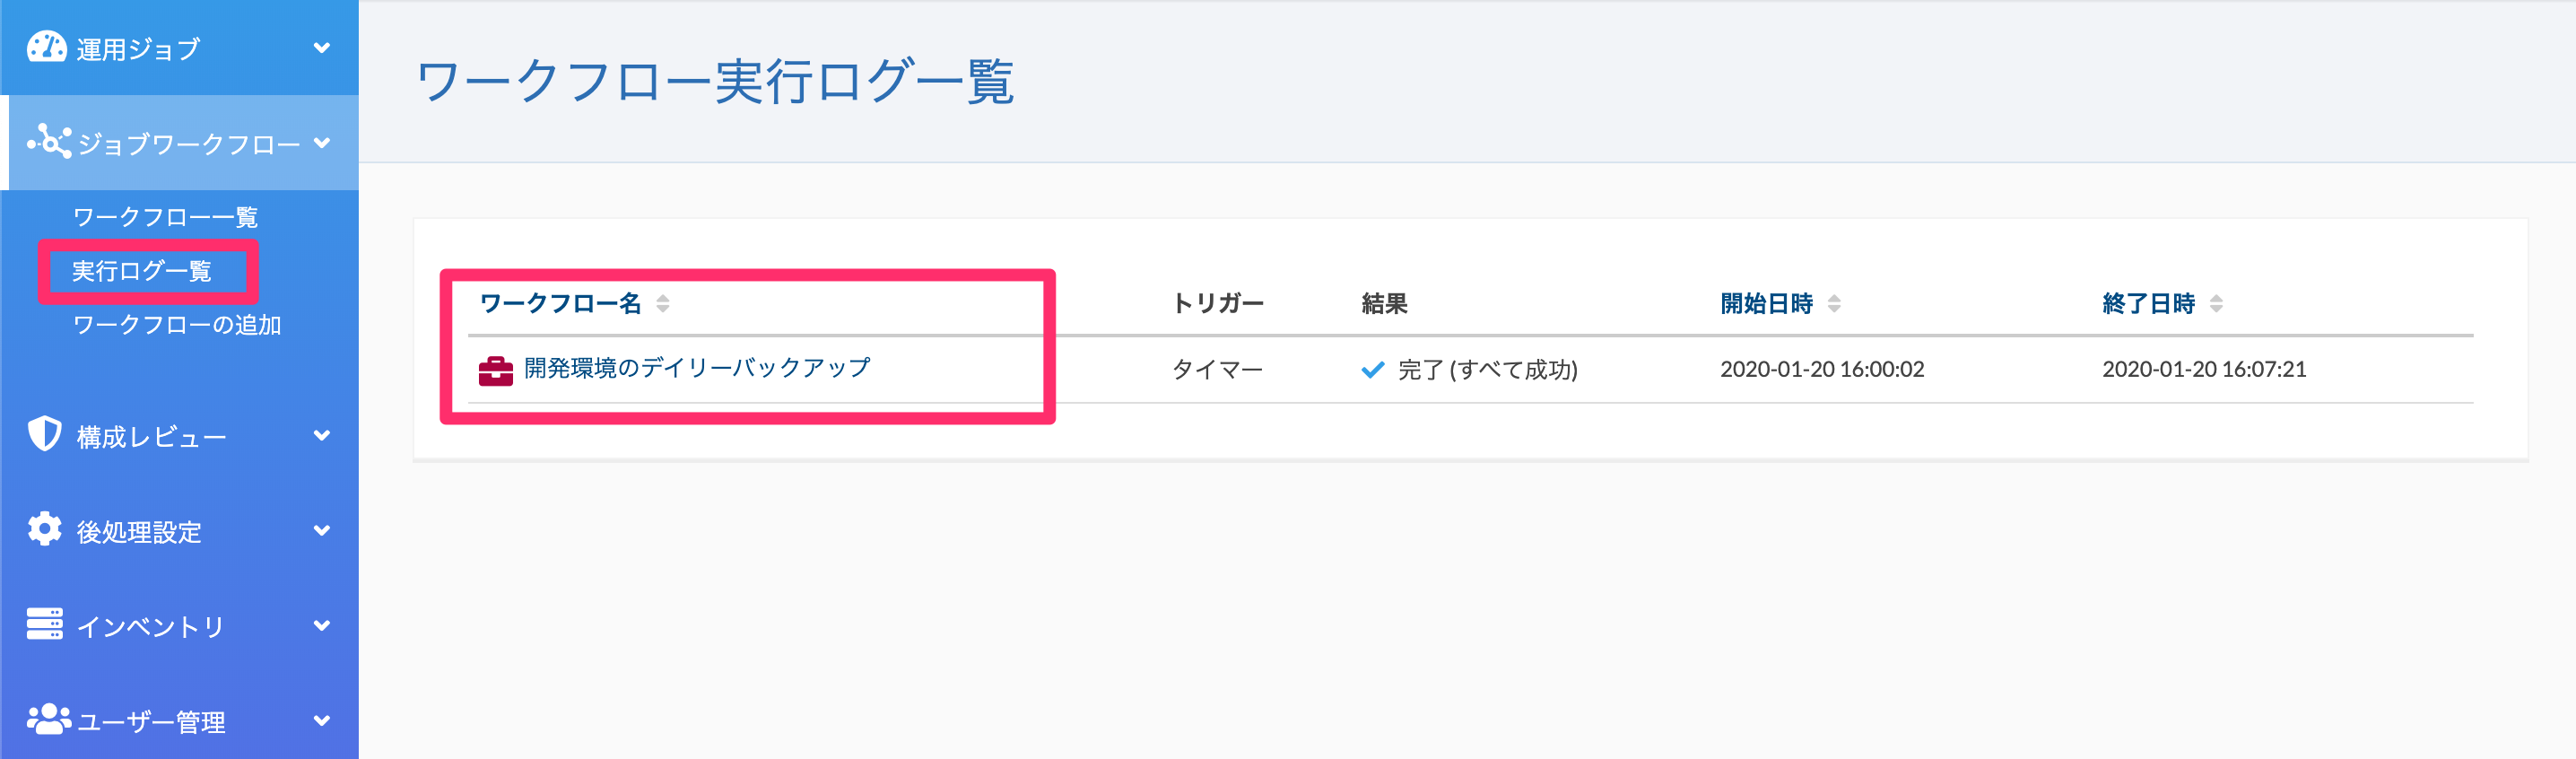This screenshot has height=759, width=2576.
Task: Click the ジョブワークフロー network nodes icon
Action: 49,142
